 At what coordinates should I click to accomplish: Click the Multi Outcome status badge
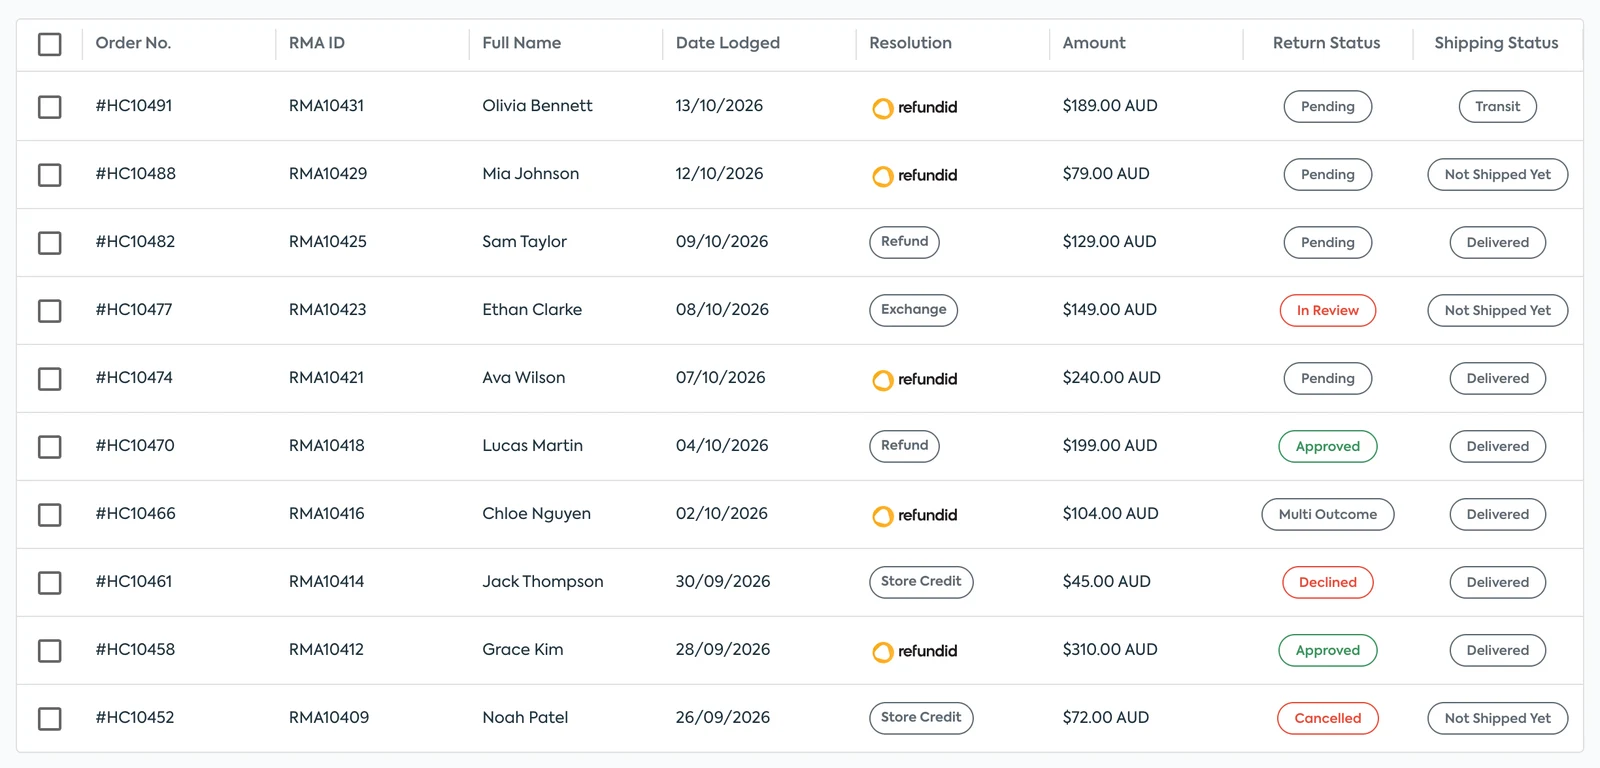[x=1327, y=515]
